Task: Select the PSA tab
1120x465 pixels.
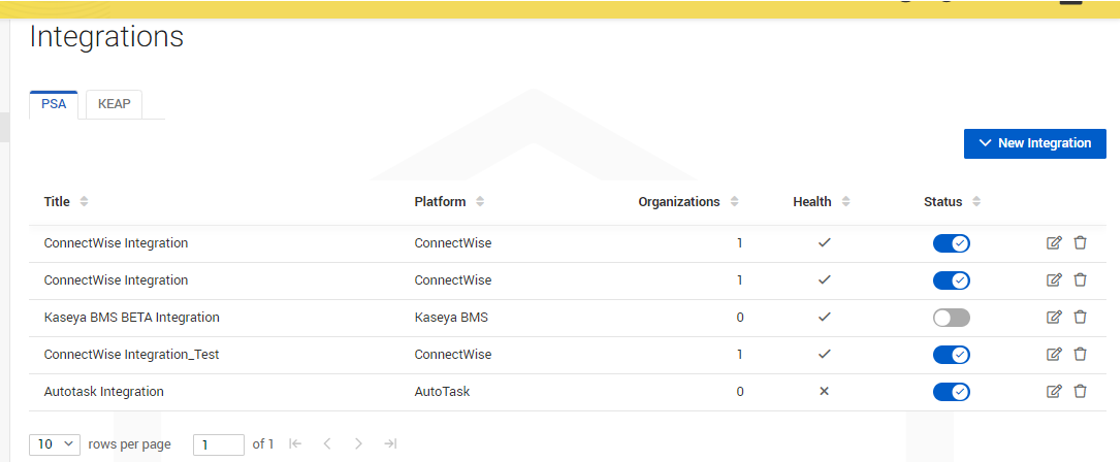Action: 54,104
